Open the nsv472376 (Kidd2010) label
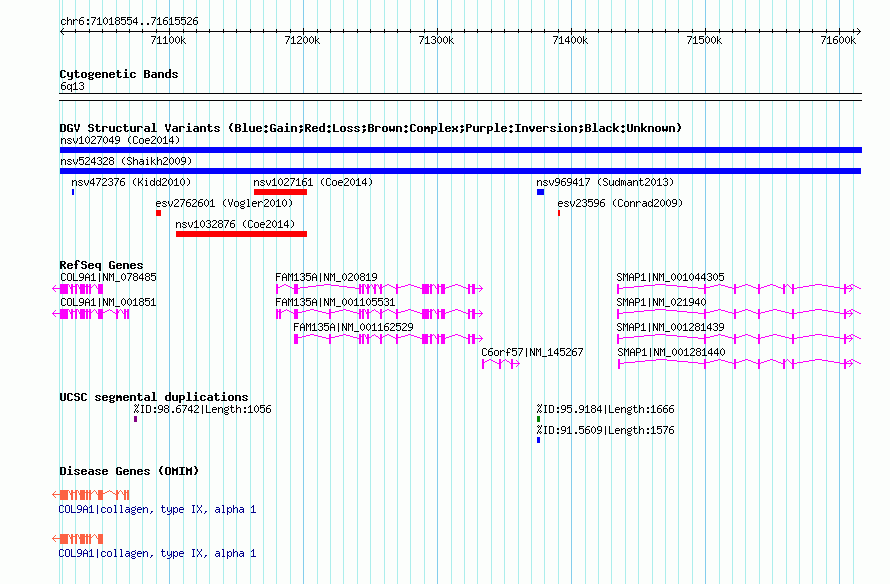 coord(131,182)
